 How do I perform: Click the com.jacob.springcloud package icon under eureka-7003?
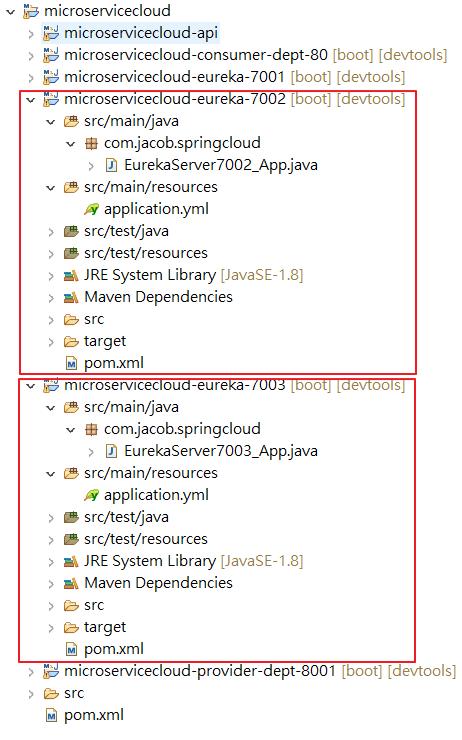[x=91, y=429]
